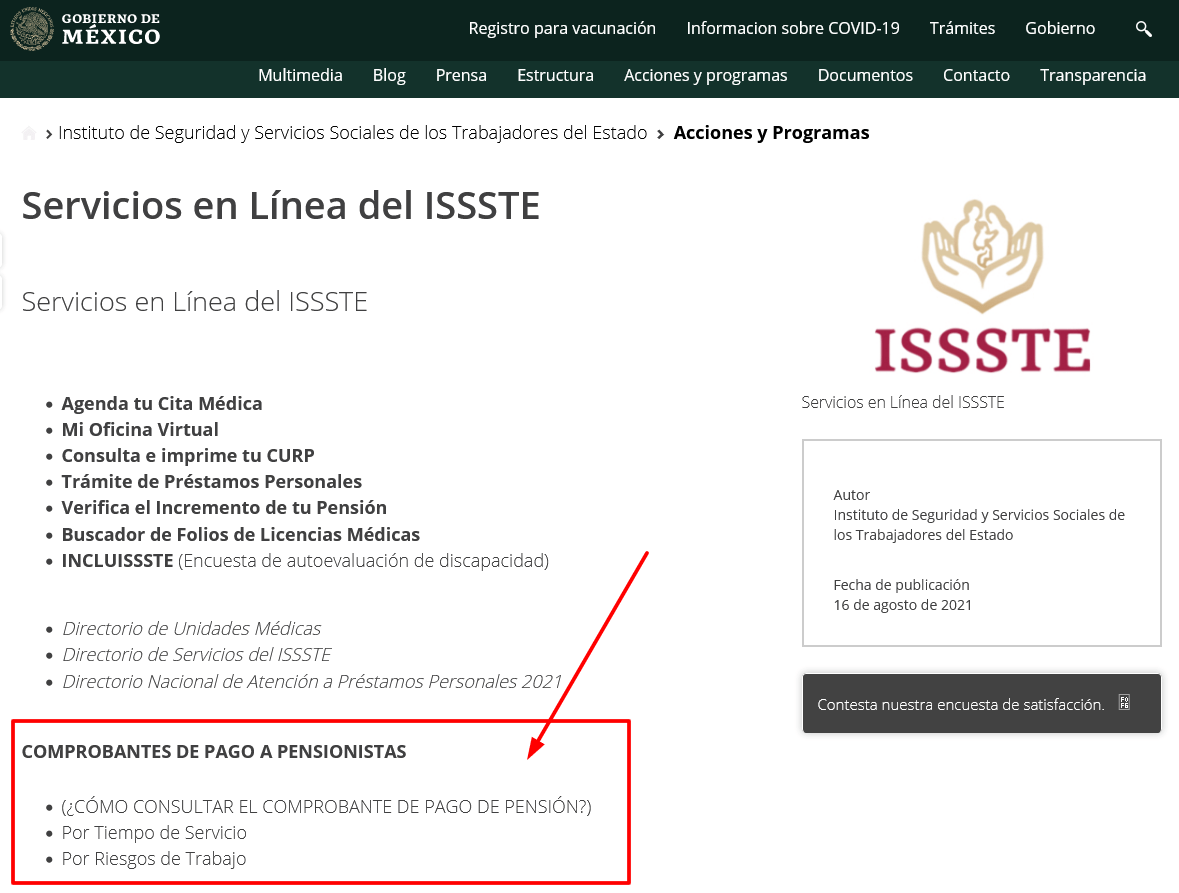Open Informacion sobre COVID-19 menu item
Viewport: 1179px width, 893px height.
793,29
